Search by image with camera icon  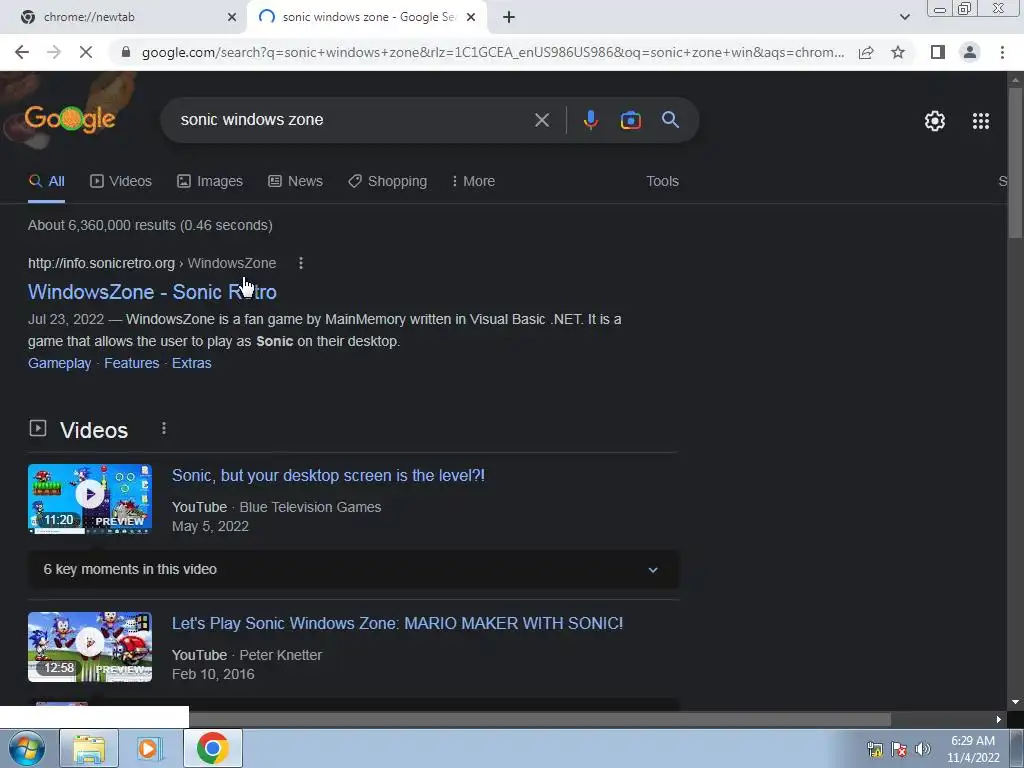click(630, 120)
